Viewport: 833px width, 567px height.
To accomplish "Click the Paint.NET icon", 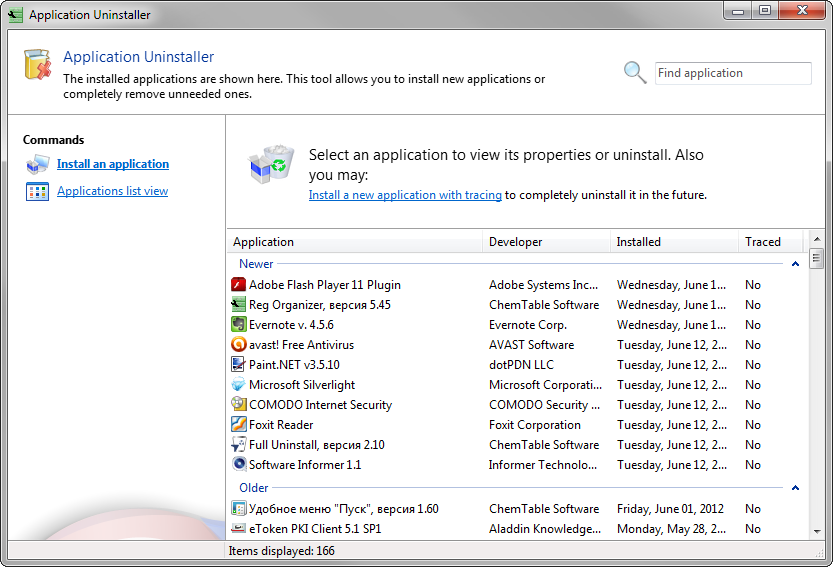I will [239, 364].
